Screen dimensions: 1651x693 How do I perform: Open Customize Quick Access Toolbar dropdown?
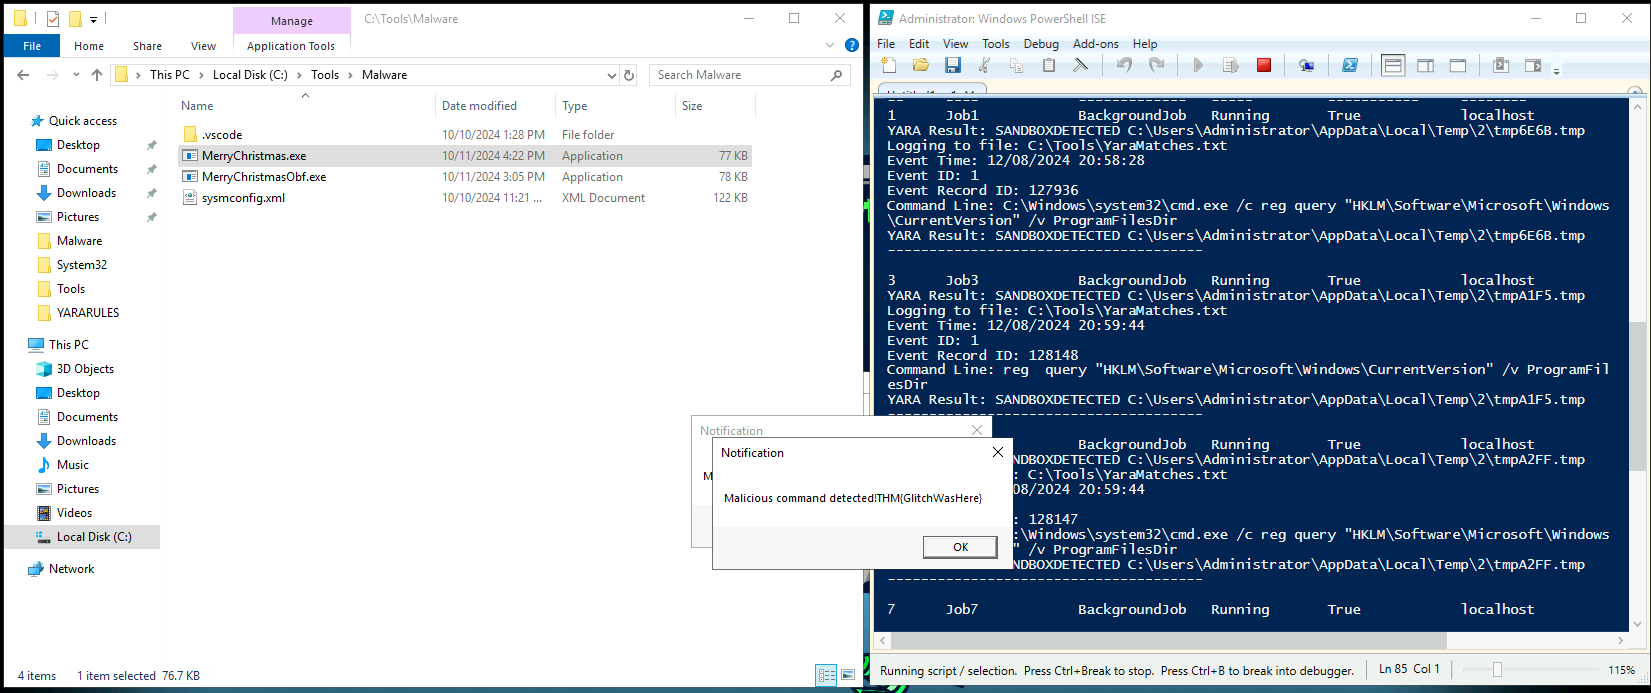pyautogui.click(x=94, y=19)
